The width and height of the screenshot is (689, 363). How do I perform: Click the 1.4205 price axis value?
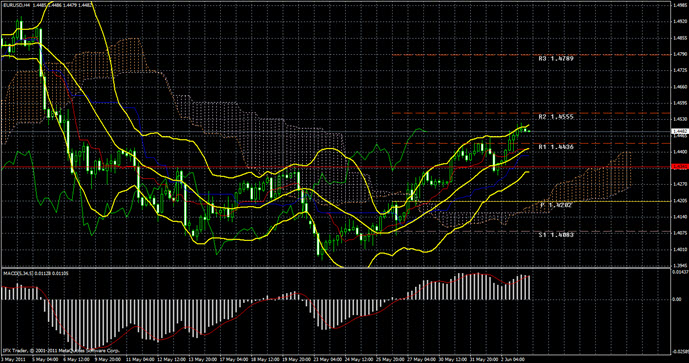tap(679, 200)
